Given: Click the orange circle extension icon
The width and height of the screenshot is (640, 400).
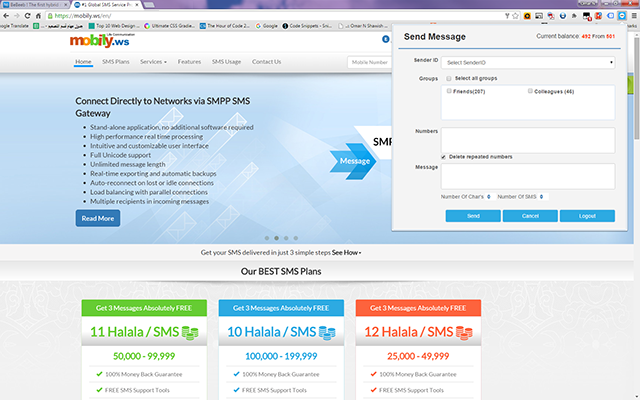Looking at the screenshot, I should [527, 16].
